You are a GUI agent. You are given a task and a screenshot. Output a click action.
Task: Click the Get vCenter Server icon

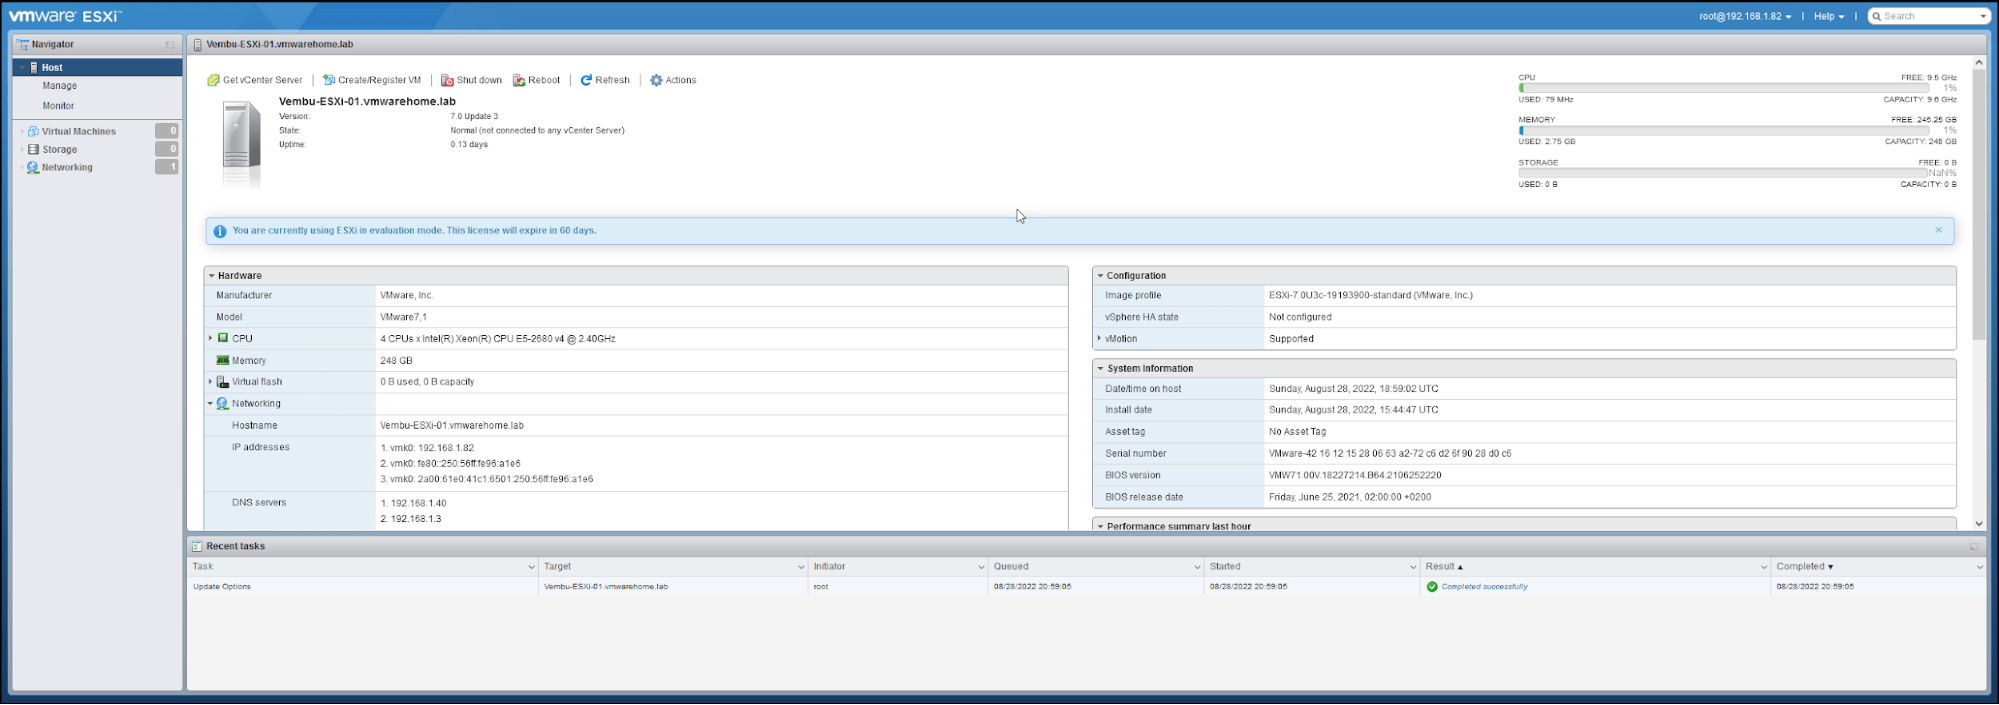coord(213,80)
